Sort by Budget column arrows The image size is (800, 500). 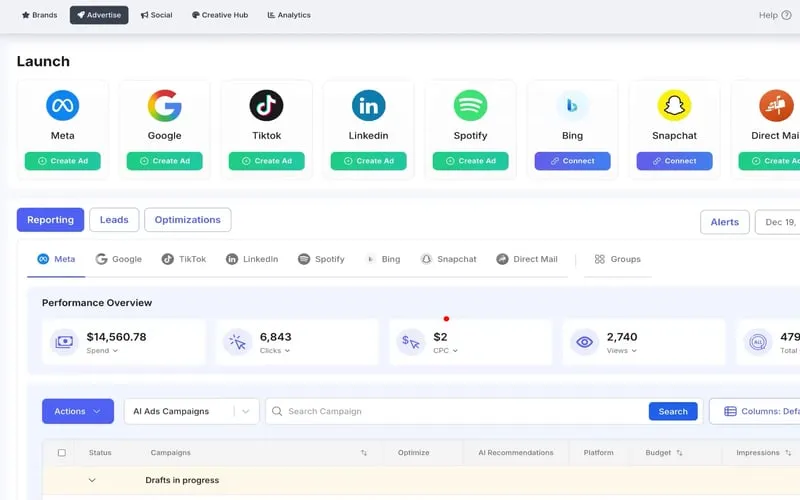(x=679, y=453)
